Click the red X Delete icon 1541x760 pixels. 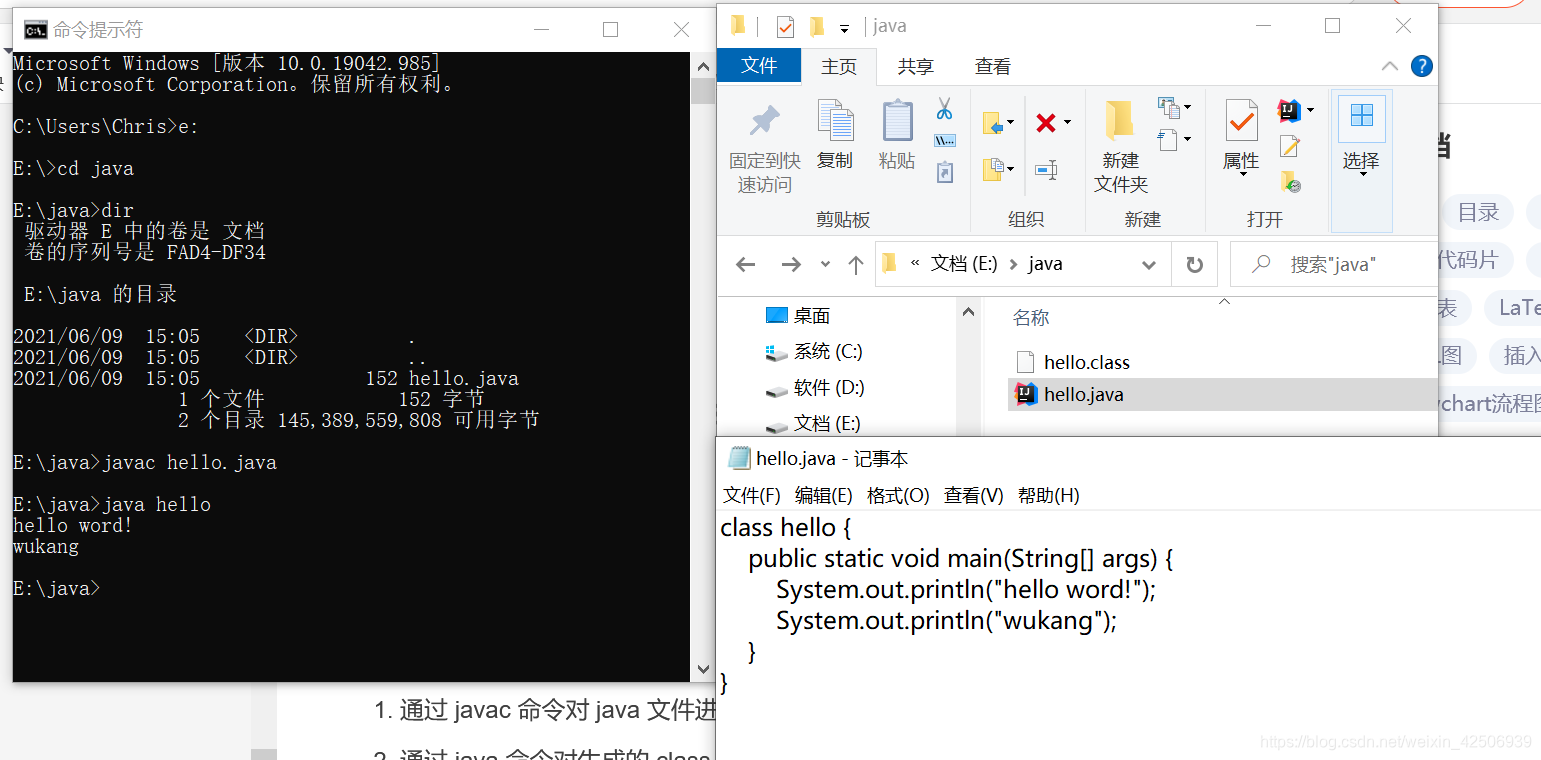tap(1046, 123)
